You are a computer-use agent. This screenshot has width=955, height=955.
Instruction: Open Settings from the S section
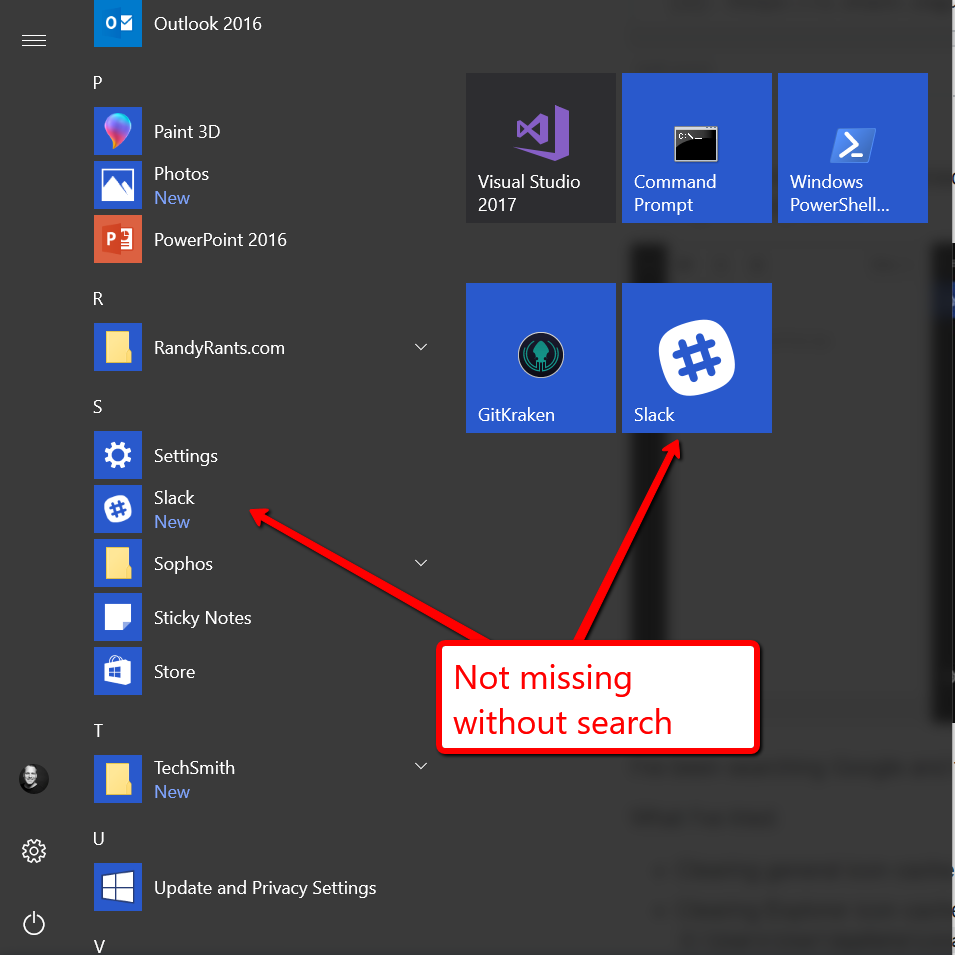coord(262,456)
